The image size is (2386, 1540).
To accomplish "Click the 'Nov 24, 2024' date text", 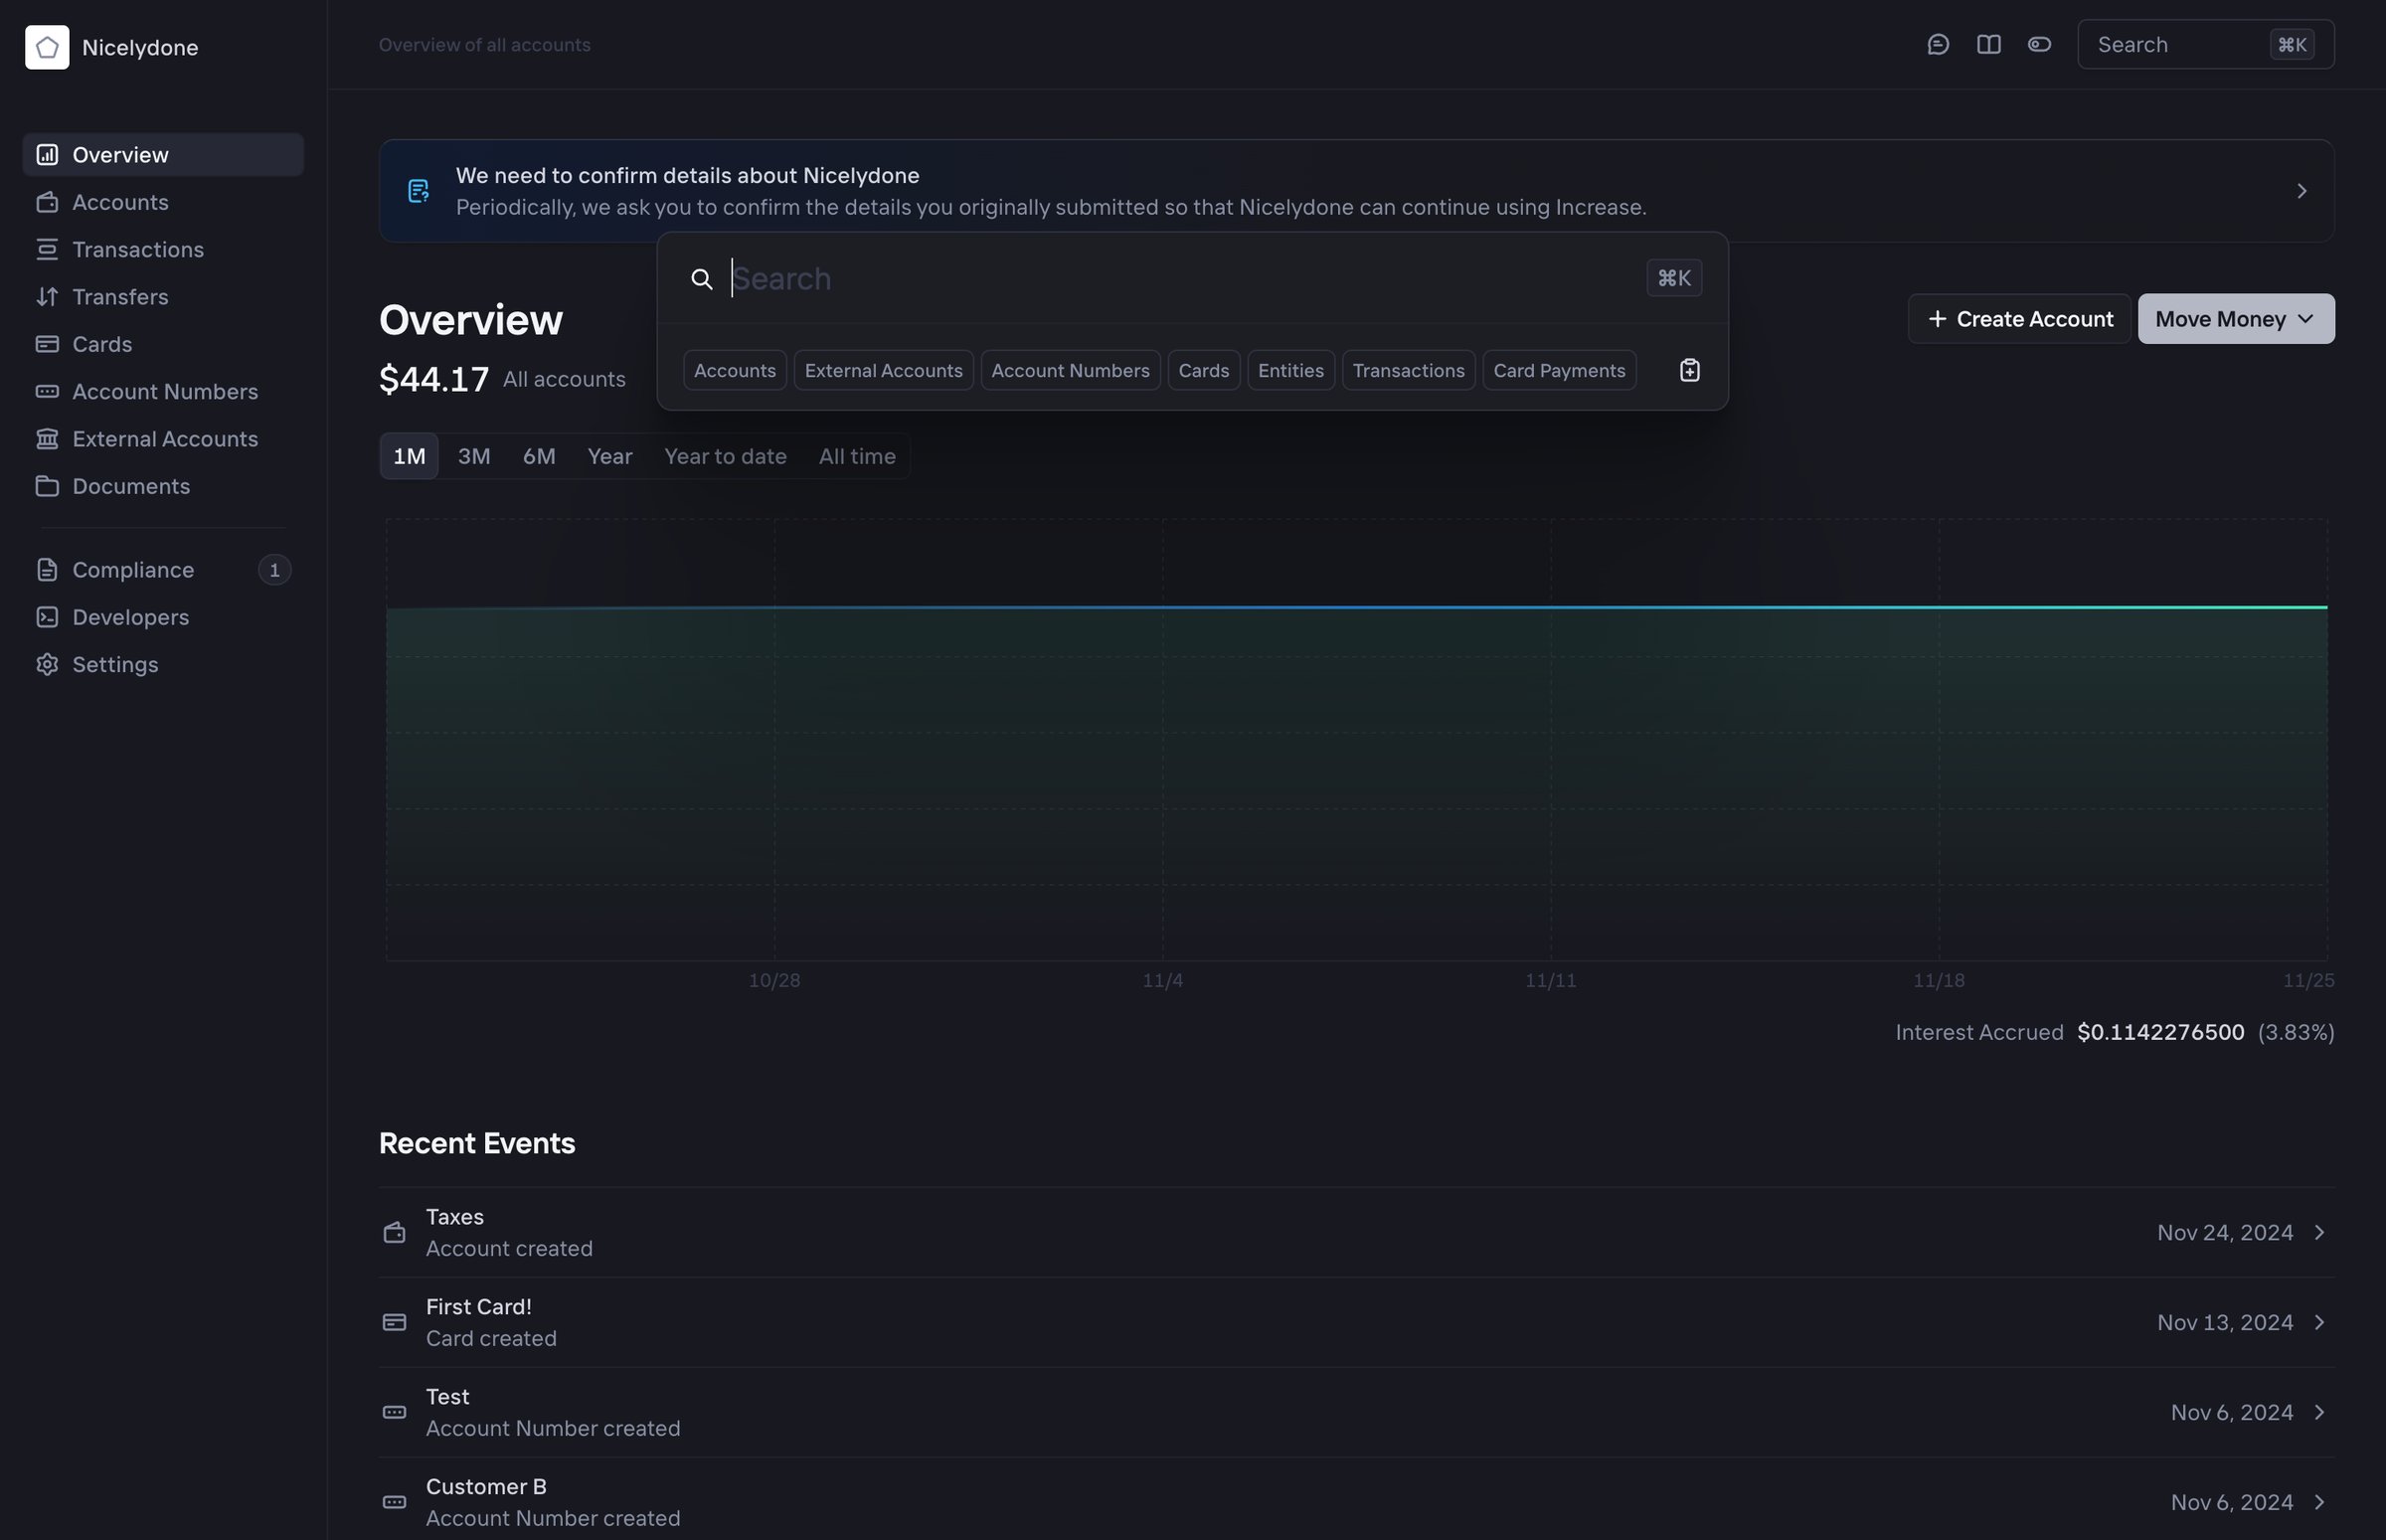I will 2225,1232.
